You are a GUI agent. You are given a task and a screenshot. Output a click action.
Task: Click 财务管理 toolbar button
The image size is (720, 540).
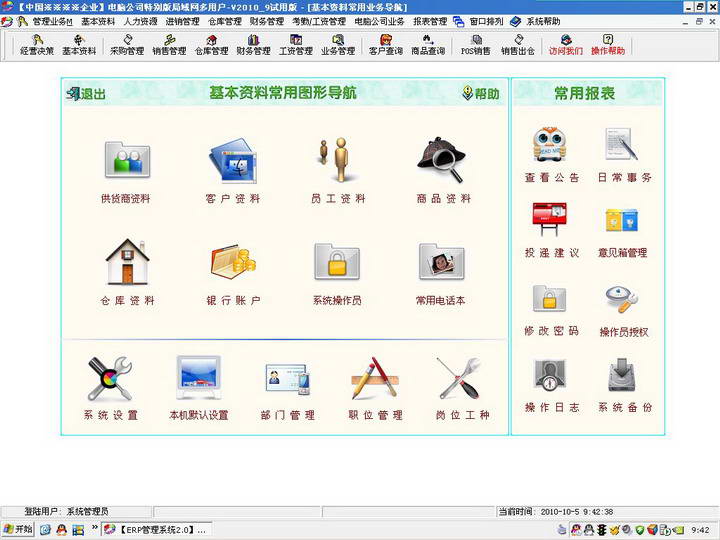[x=253, y=45]
